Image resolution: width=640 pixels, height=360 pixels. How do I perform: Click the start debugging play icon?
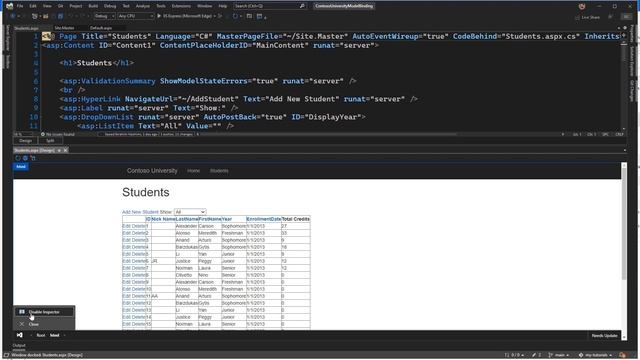pyautogui.click(x=159, y=16)
